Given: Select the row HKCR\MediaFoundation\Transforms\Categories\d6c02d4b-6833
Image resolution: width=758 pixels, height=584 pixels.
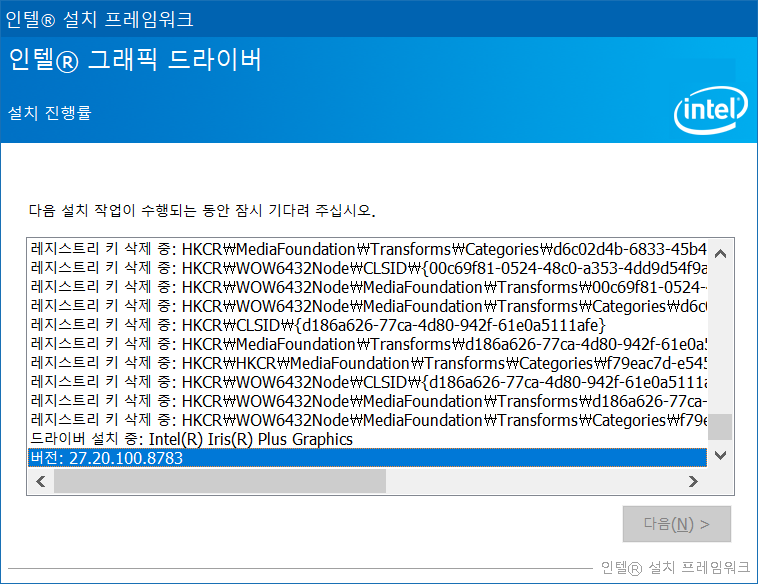Looking at the screenshot, I should [367, 249].
